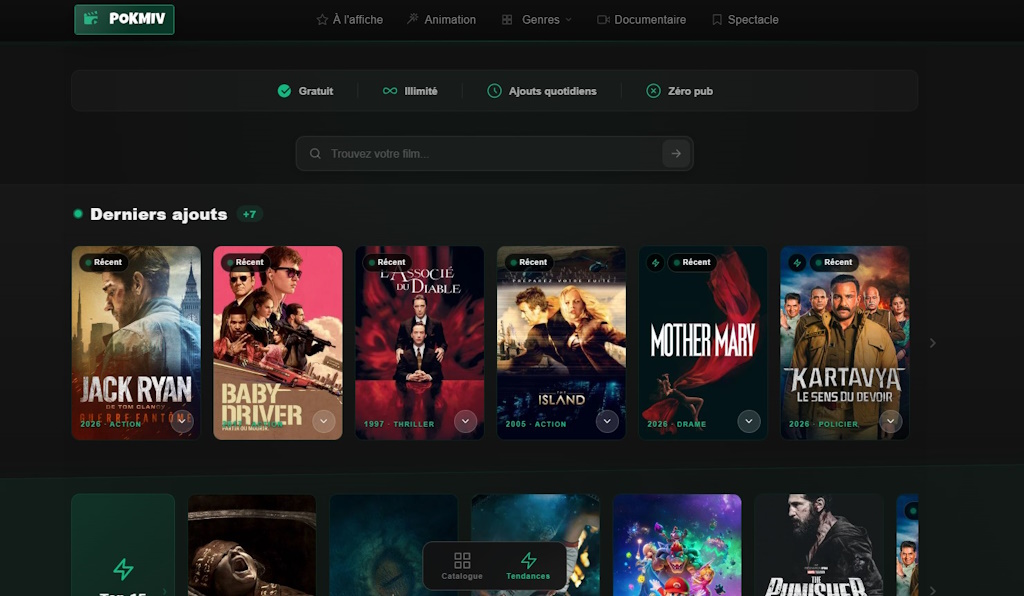This screenshot has width=1024, height=596.
Task: Click the magic wand icon beside Animation
Action: (x=412, y=19)
